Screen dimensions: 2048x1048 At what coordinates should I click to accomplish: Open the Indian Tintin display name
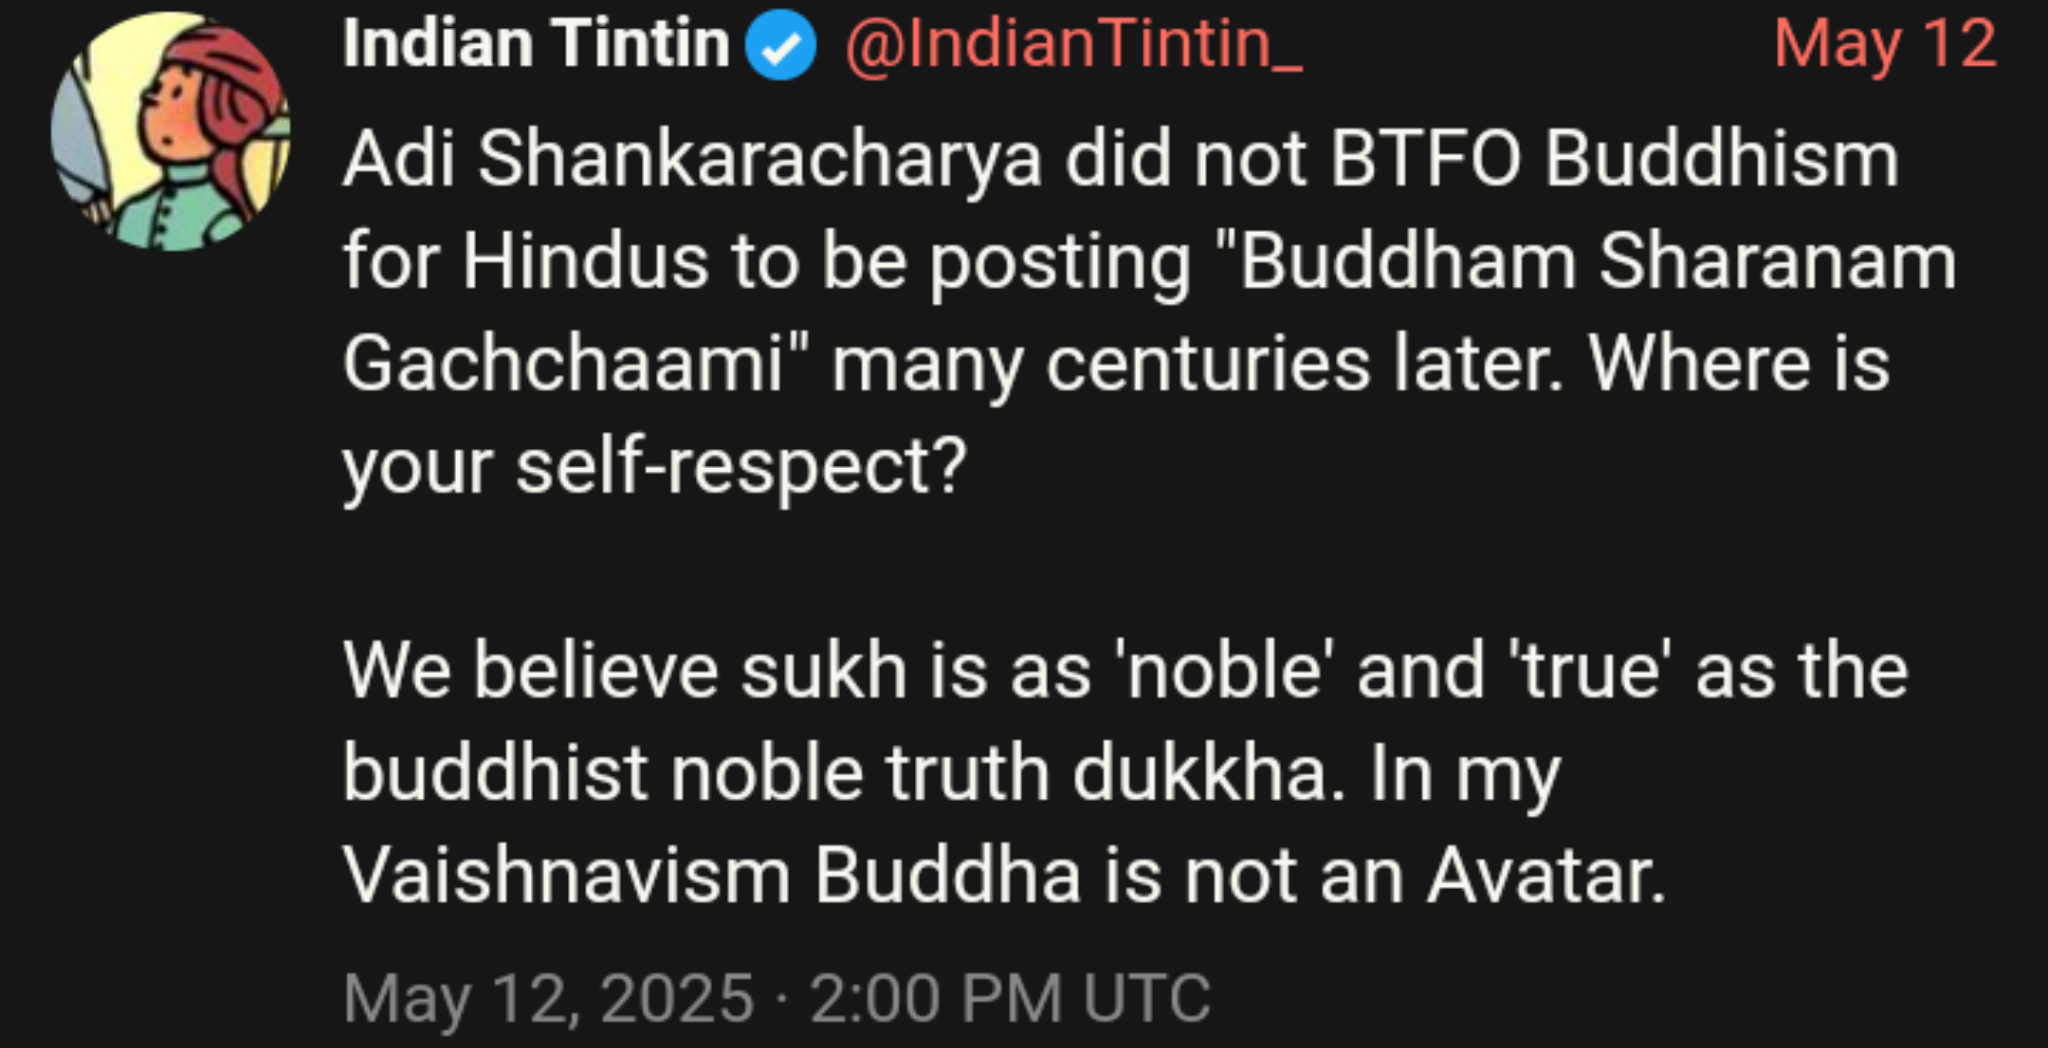[536, 44]
